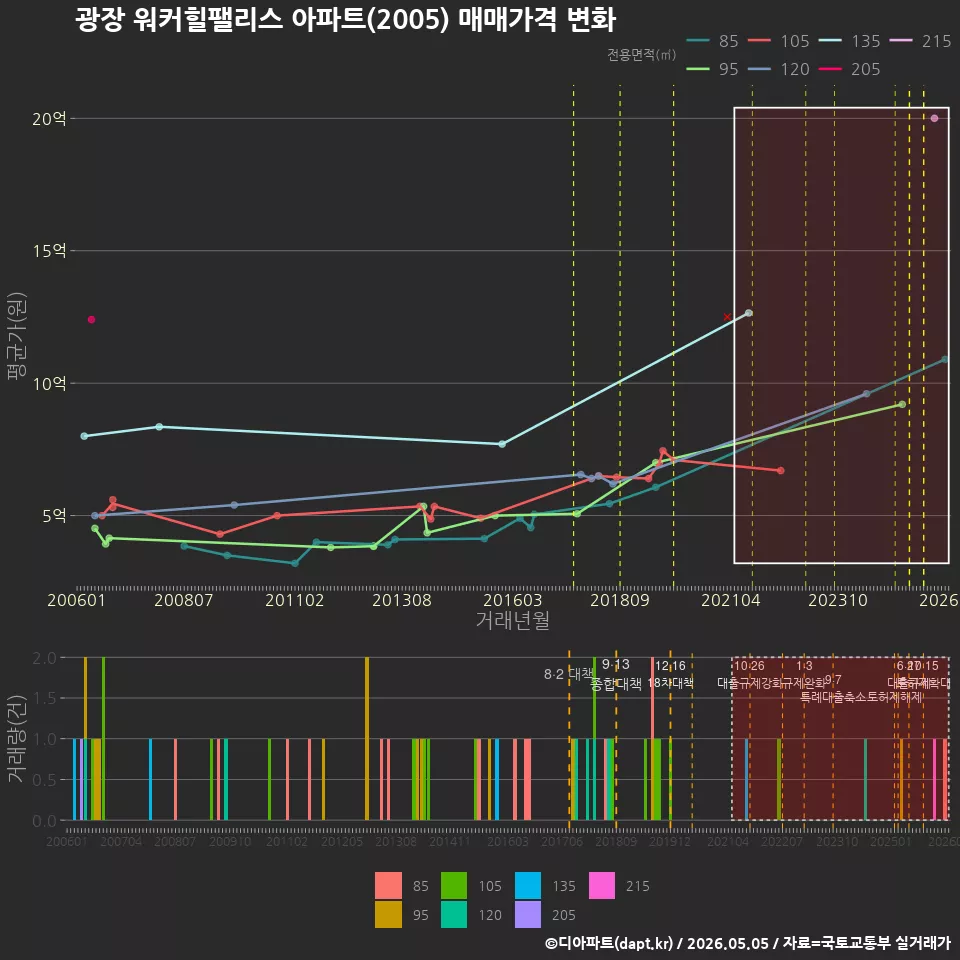The width and height of the screenshot is (960, 960).
Task: Select the 135 entry in the line legend
Action: point(849,41)
